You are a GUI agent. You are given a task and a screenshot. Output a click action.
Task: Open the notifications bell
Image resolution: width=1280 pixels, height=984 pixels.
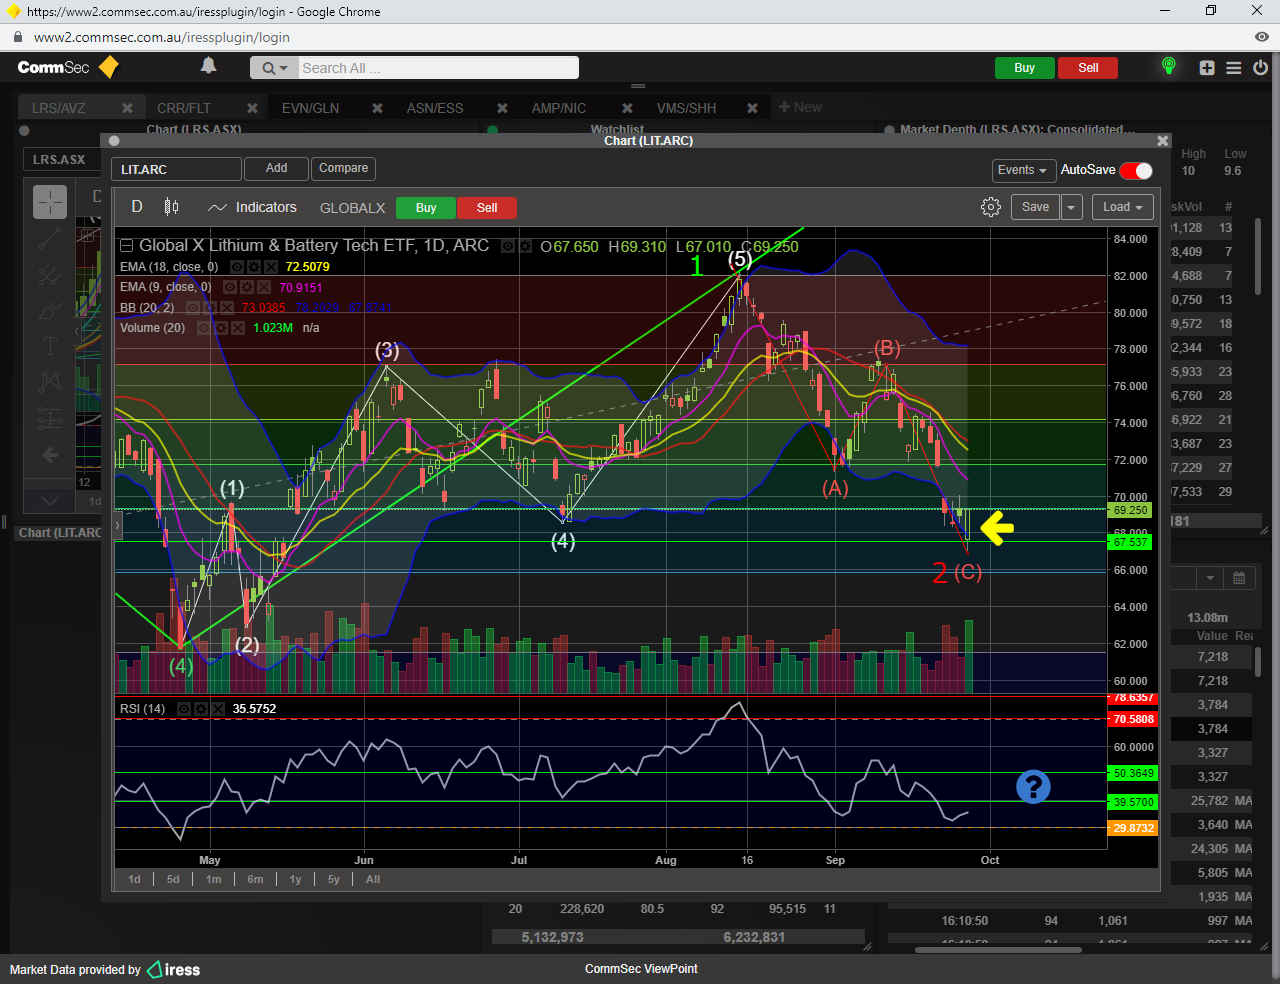[208, 66]
